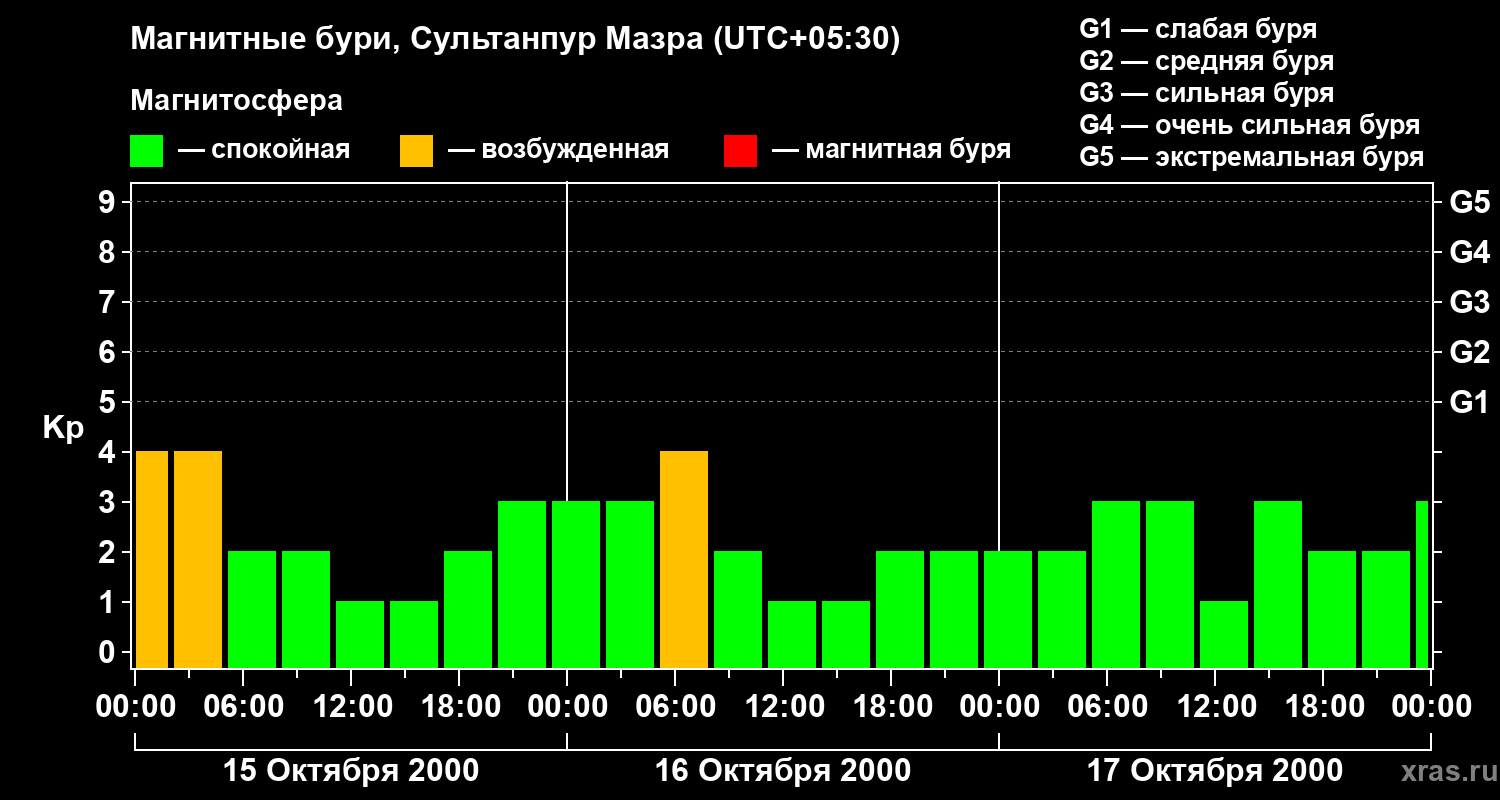Click the '12:00' time label under 15 October
This screenshot has width=1500, height=800.
[x=351, y=707]
